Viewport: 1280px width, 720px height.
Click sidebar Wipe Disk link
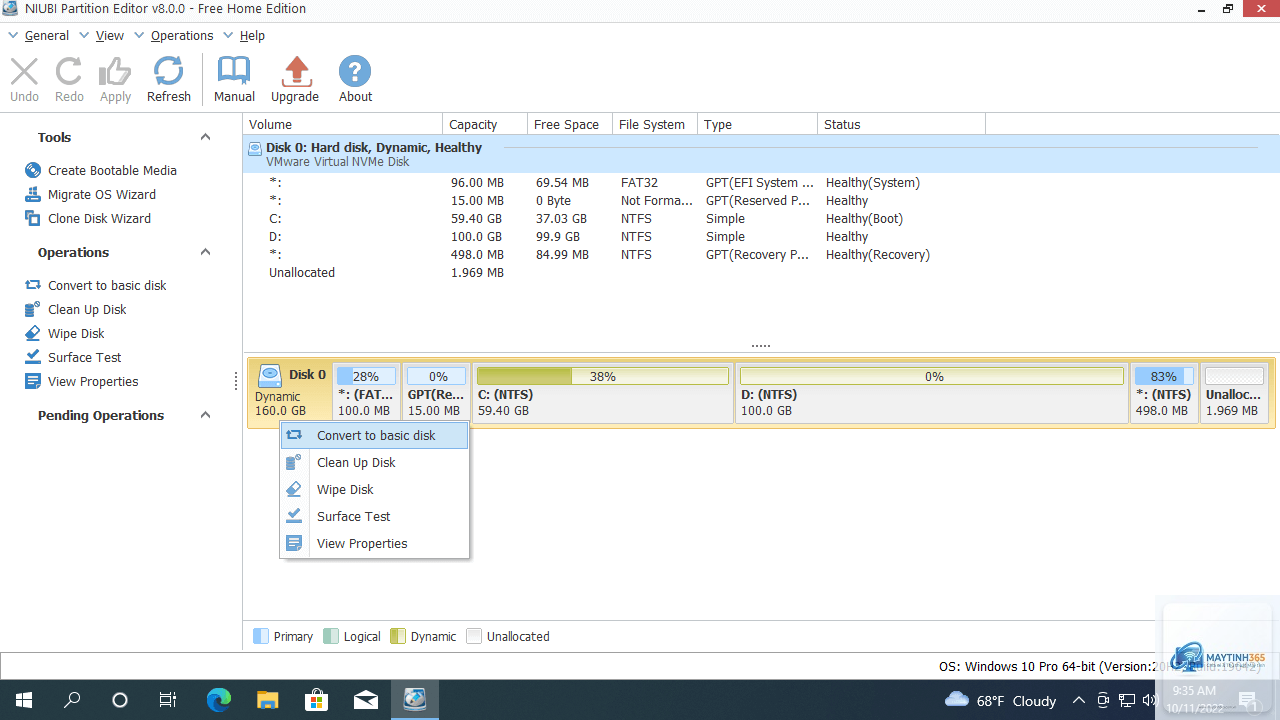click(x=76, y=333)
